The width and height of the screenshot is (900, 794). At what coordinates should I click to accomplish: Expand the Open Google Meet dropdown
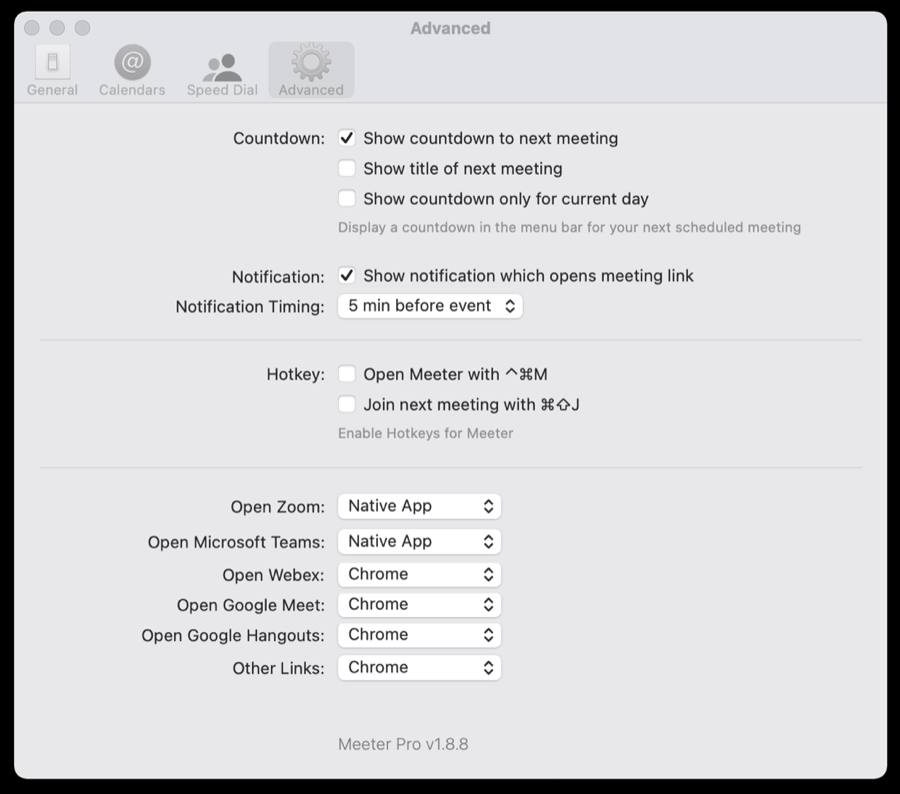tap(419, 604)
